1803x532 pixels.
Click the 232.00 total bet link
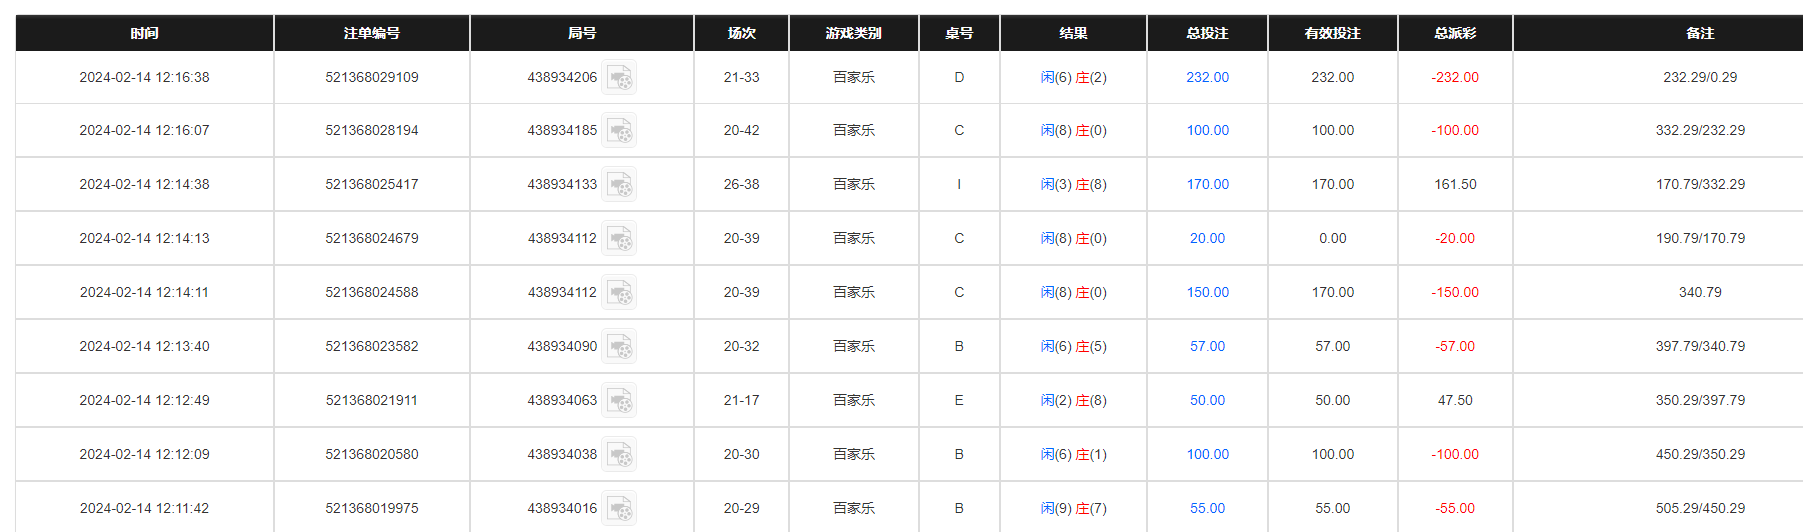click(1207, 77)
